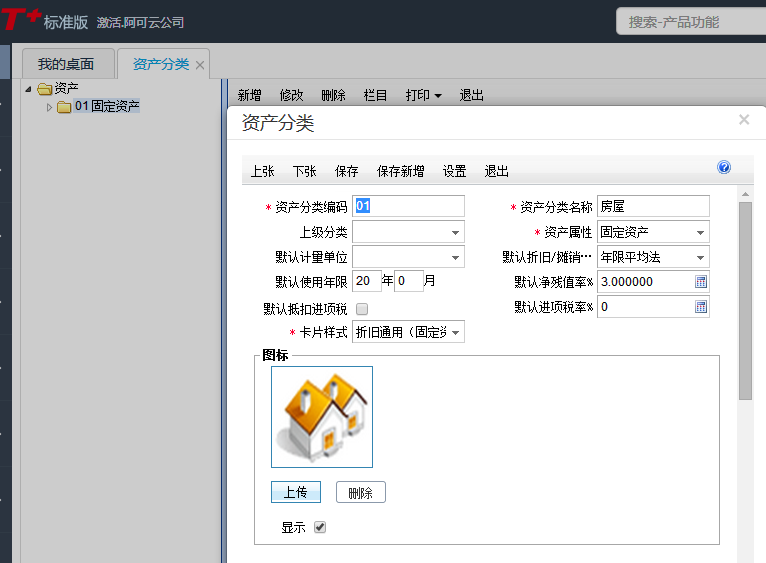Open the 资产属性 dropdown
This screenshot has height=563, width=766.
[x=700, y=233]
